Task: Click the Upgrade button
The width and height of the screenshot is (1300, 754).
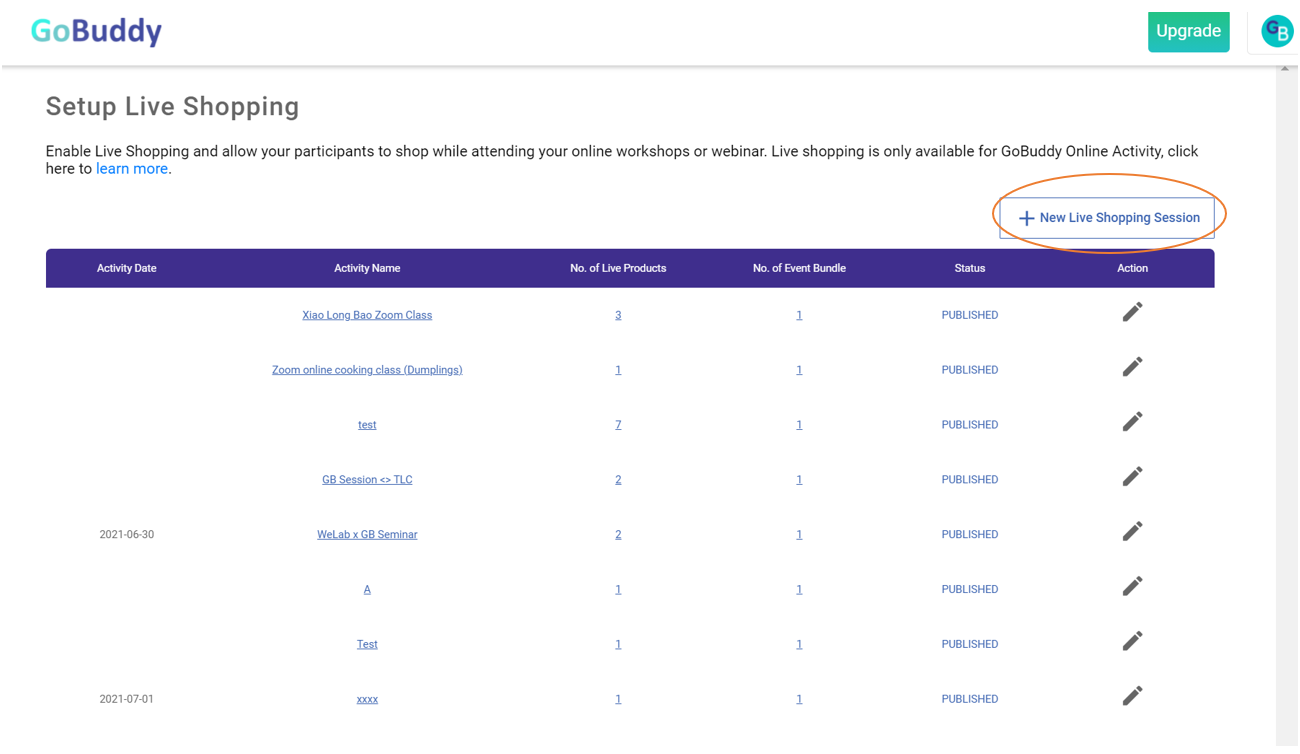Action: point(1188,31)
